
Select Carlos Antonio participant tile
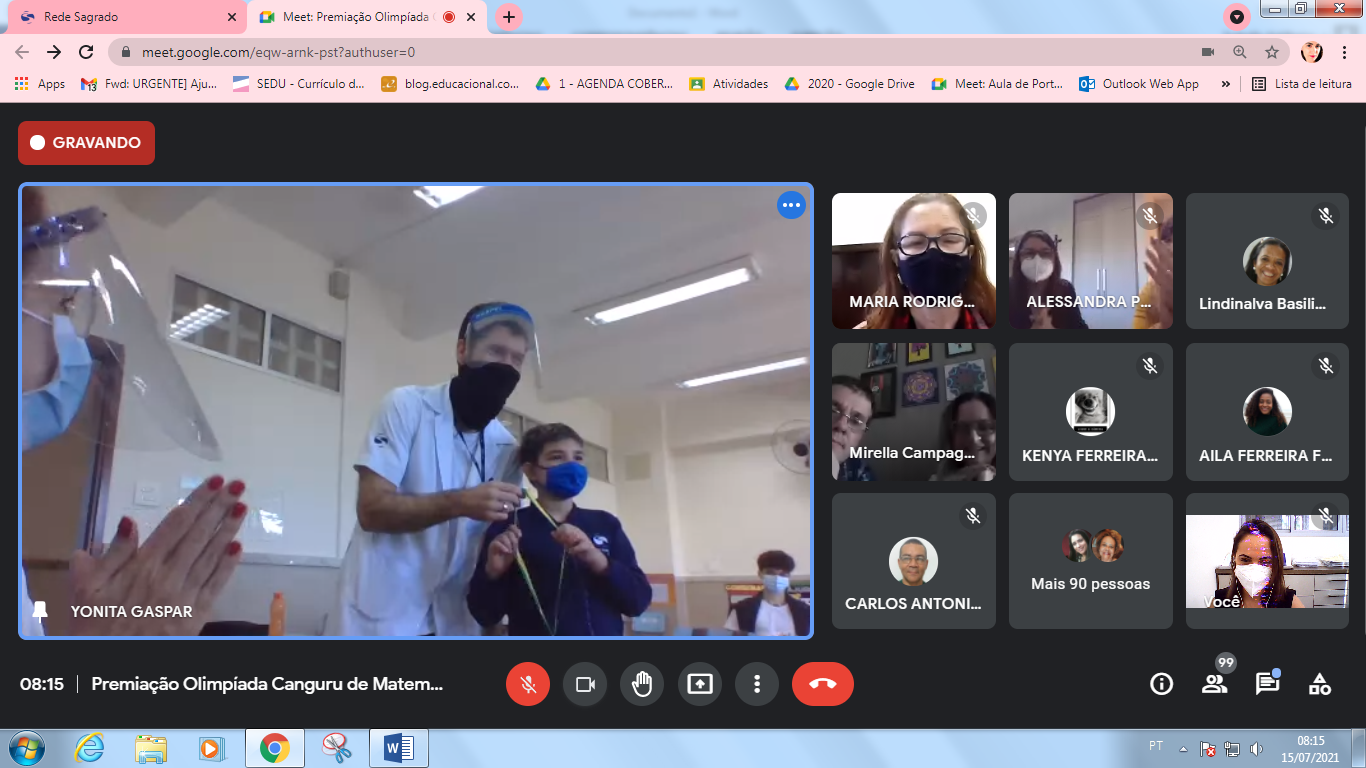click(914, 561)
